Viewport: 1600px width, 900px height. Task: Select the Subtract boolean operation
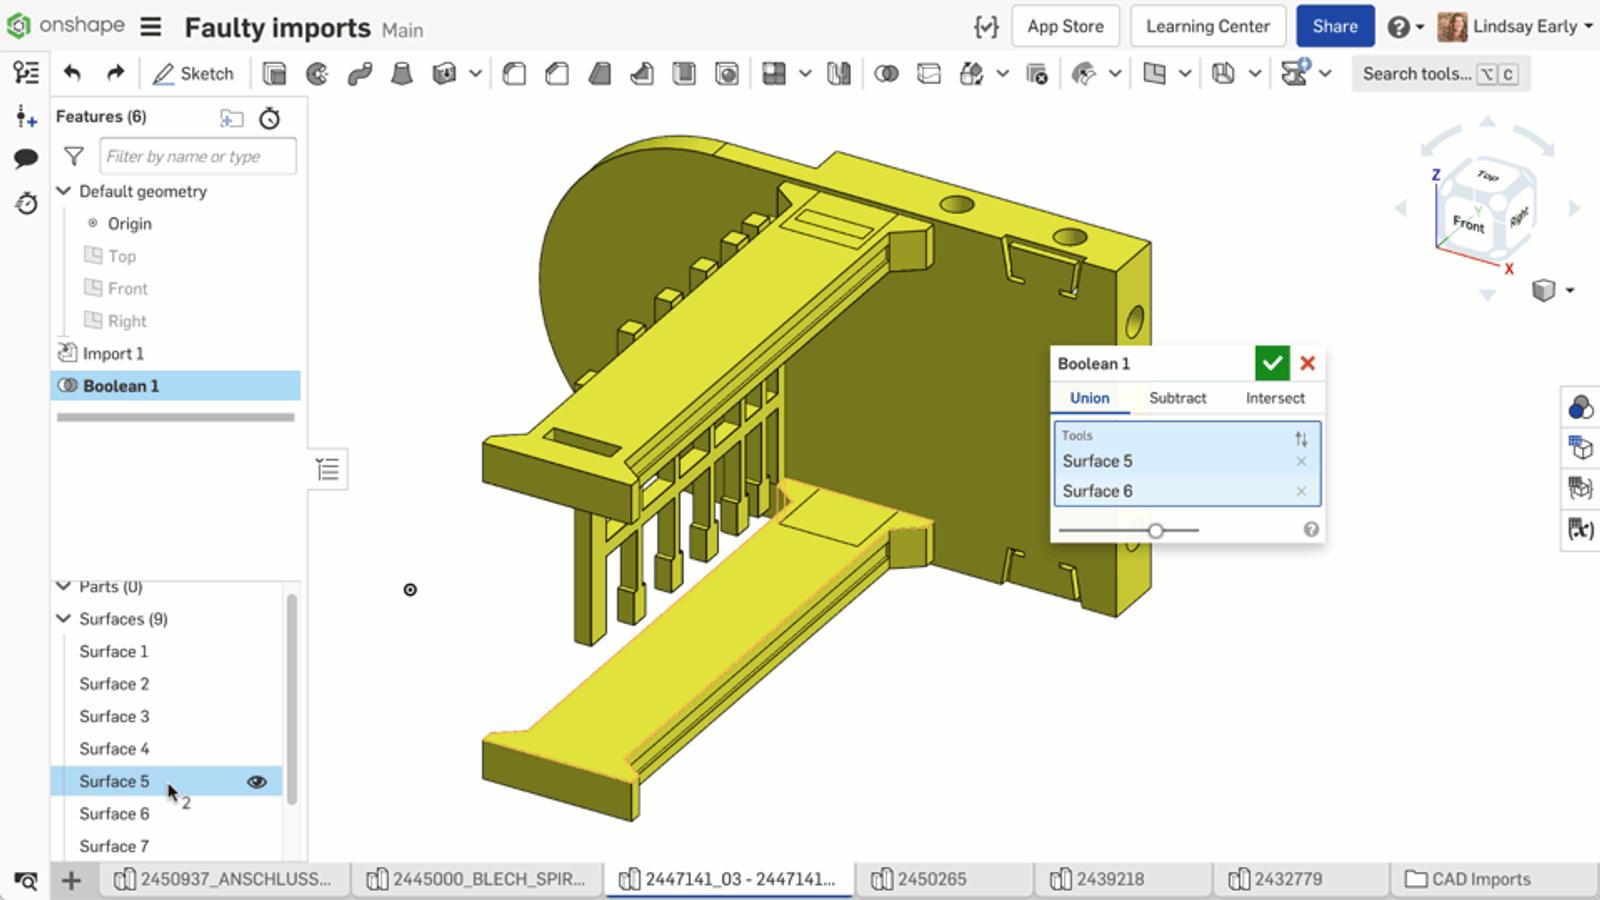1177,398
